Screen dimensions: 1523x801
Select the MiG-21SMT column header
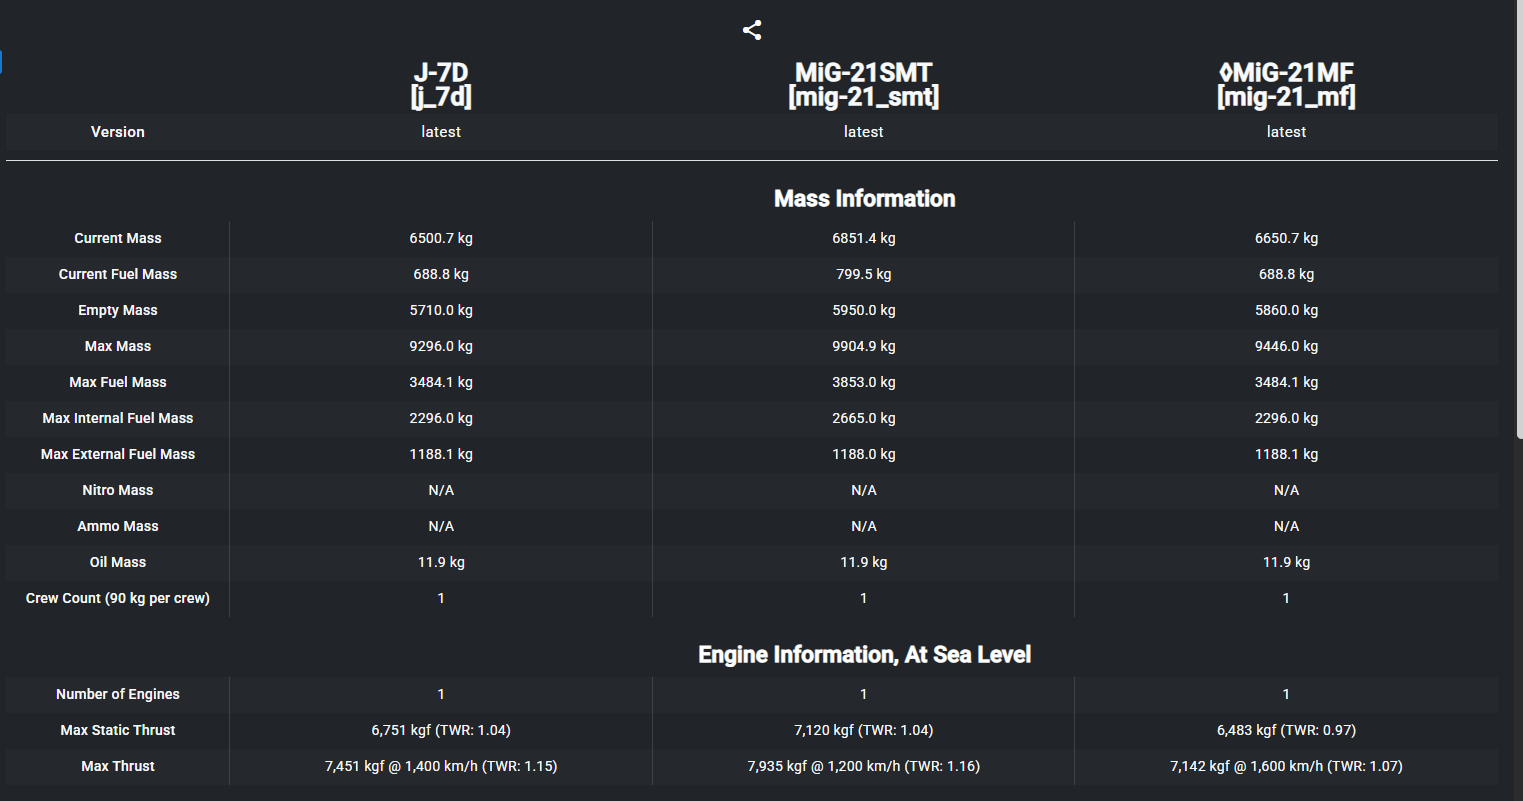(x=863, y=84)
